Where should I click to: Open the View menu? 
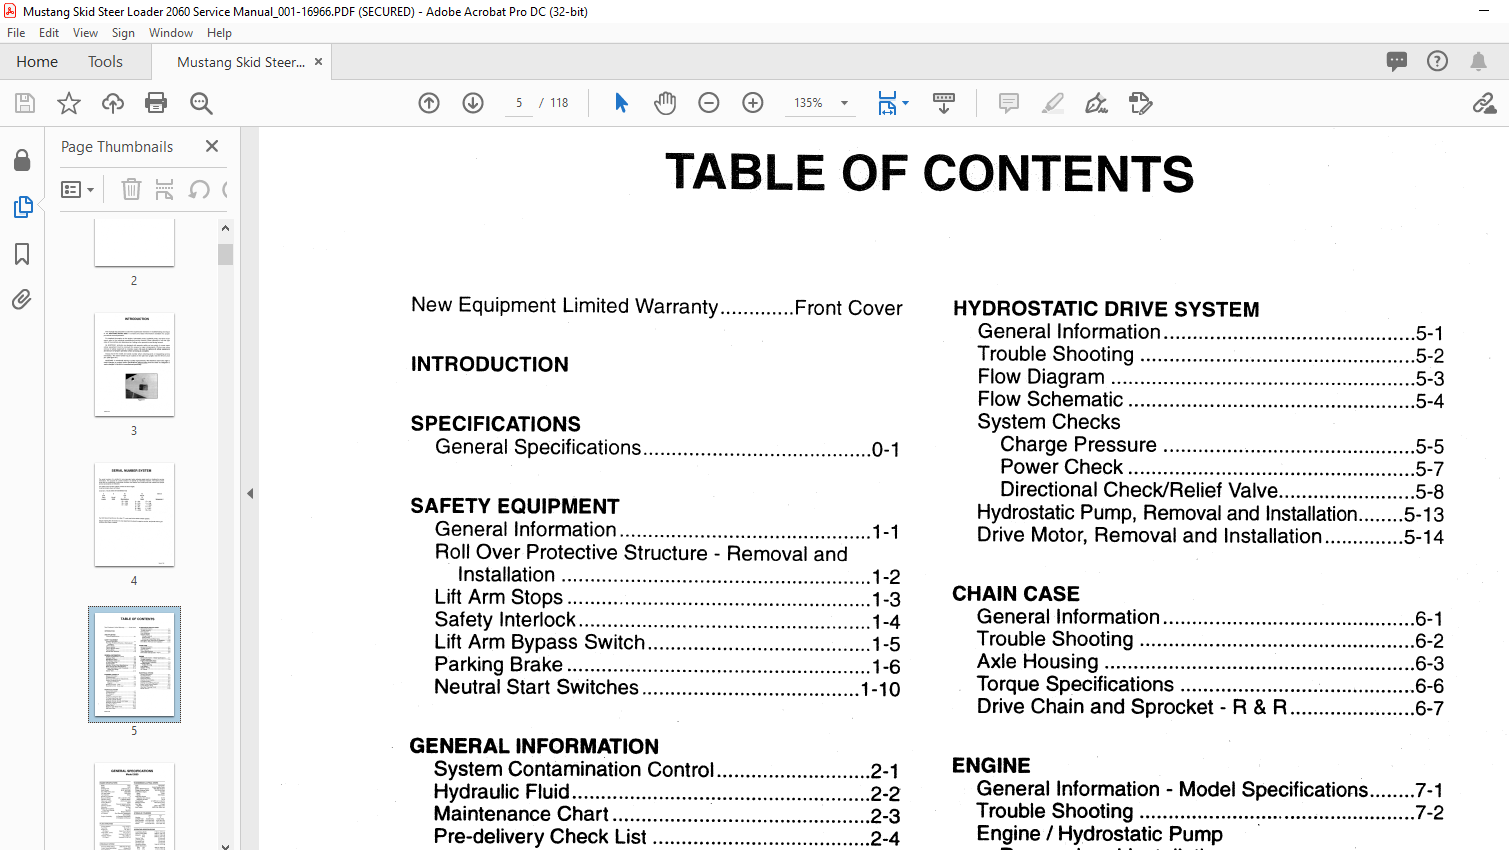click(x=85, y=33)
